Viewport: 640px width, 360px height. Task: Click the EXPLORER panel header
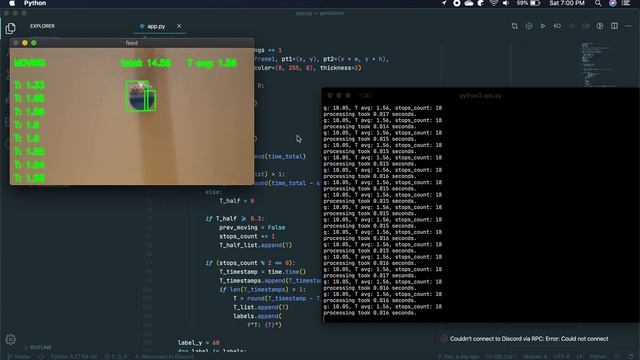(42, 26)
